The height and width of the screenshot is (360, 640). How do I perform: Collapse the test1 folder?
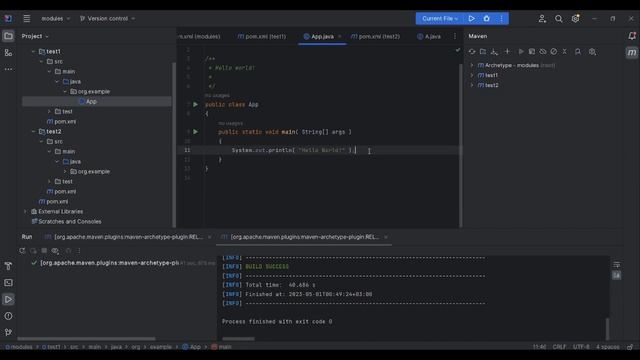(33, 51)
